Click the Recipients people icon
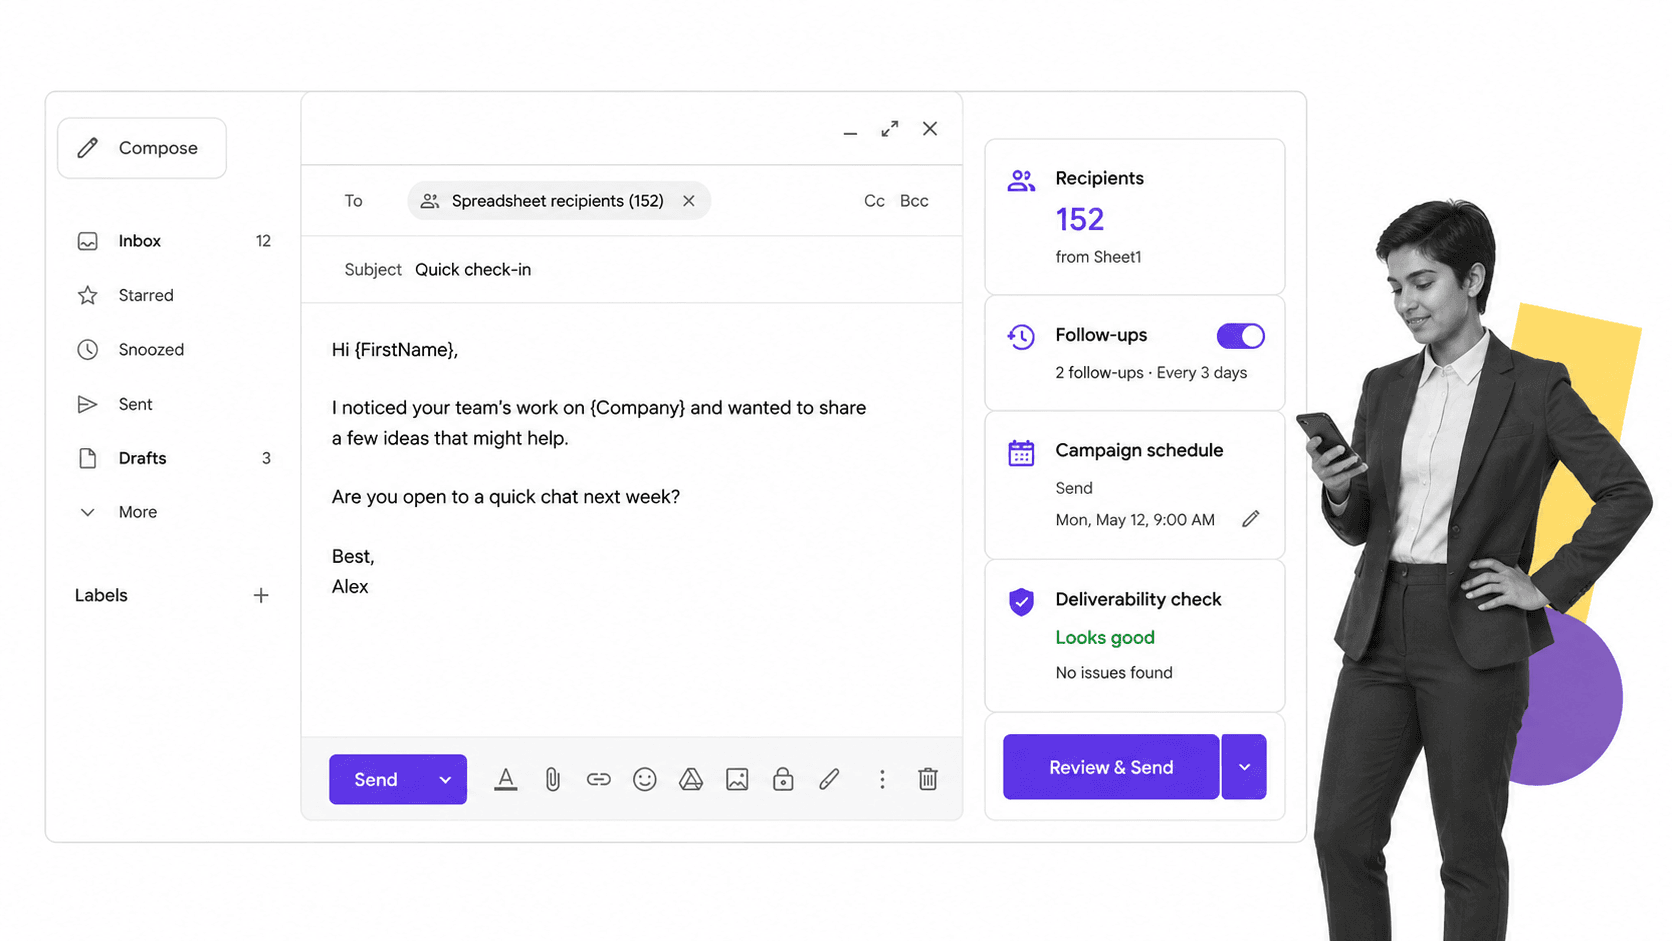 point(1021,181)
